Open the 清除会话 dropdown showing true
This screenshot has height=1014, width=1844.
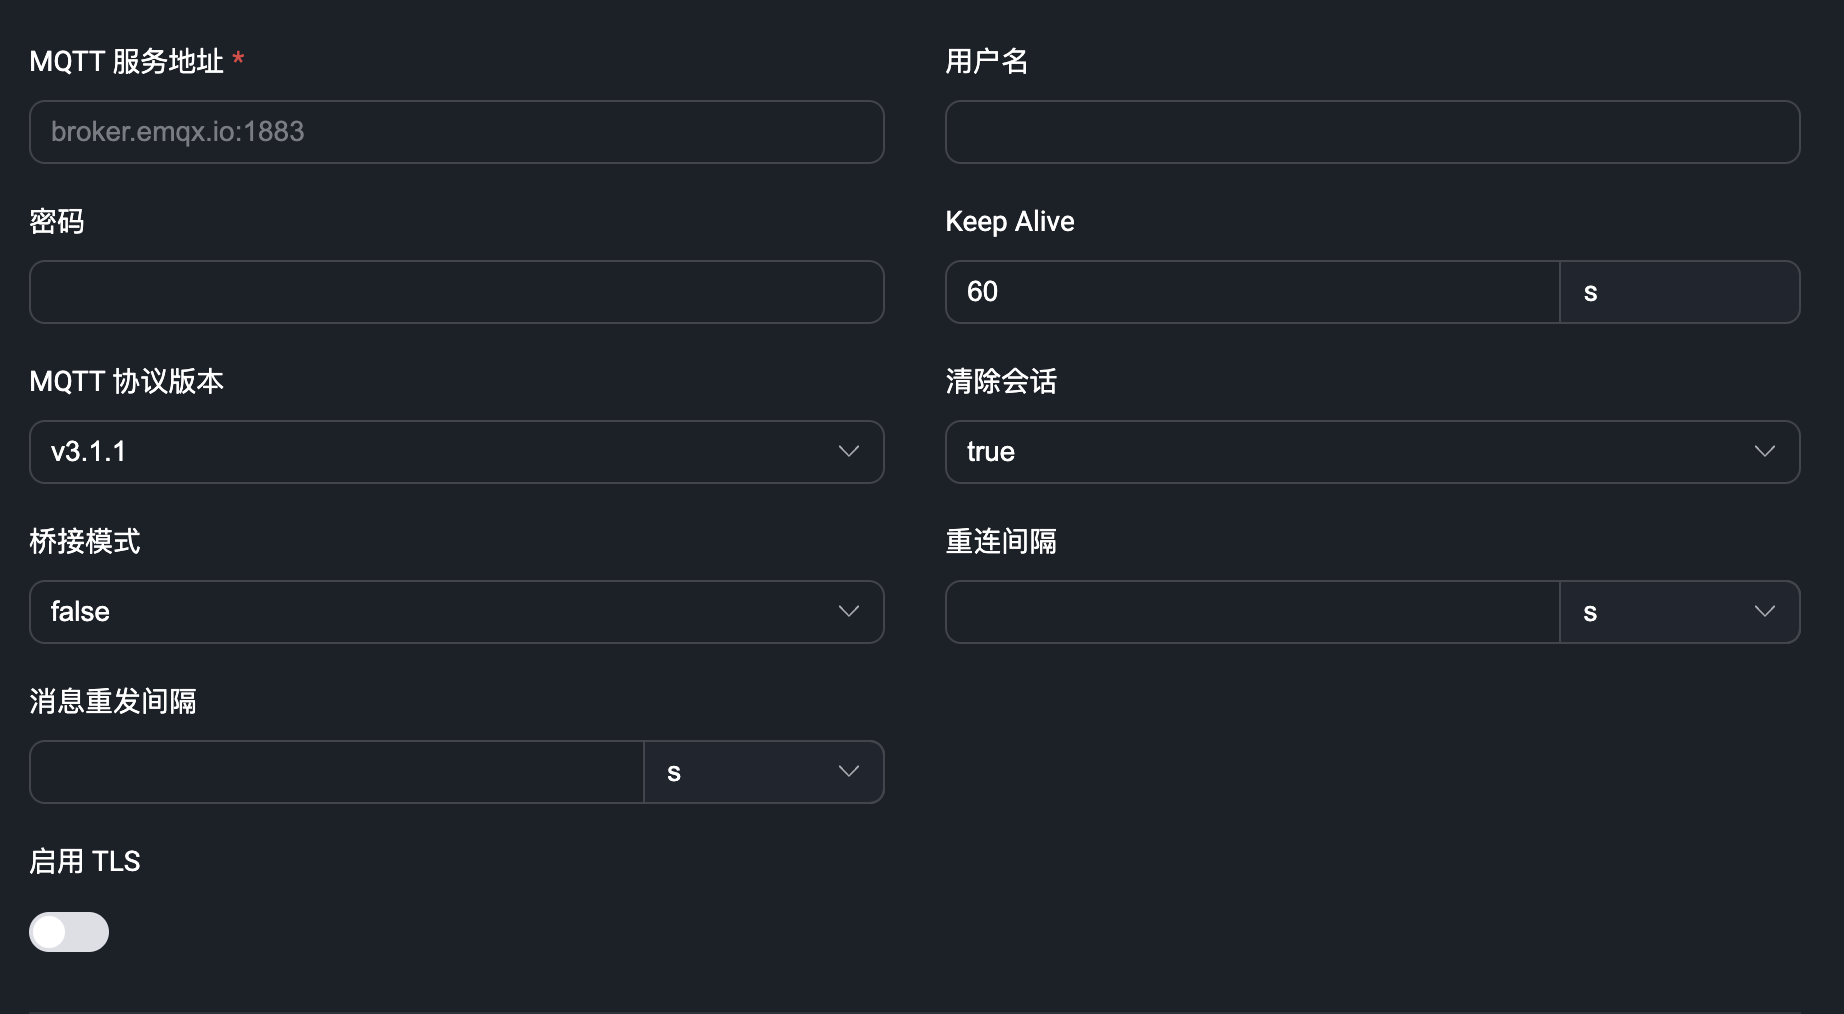[x=1371, y=451]
